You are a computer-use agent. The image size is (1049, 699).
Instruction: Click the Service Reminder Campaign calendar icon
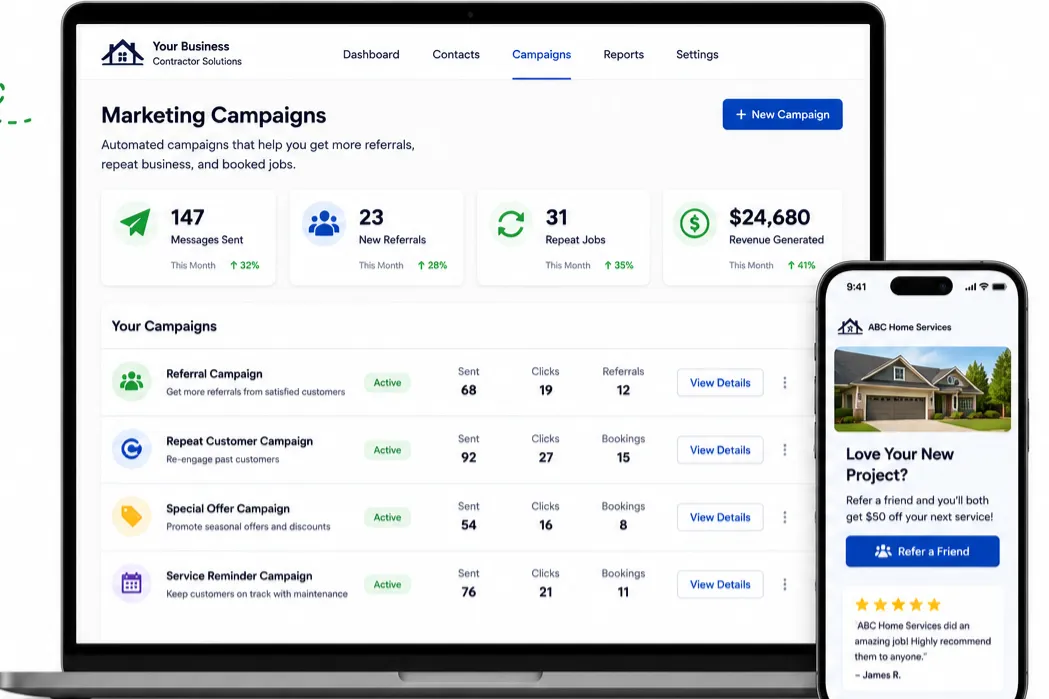coord(131,583)
